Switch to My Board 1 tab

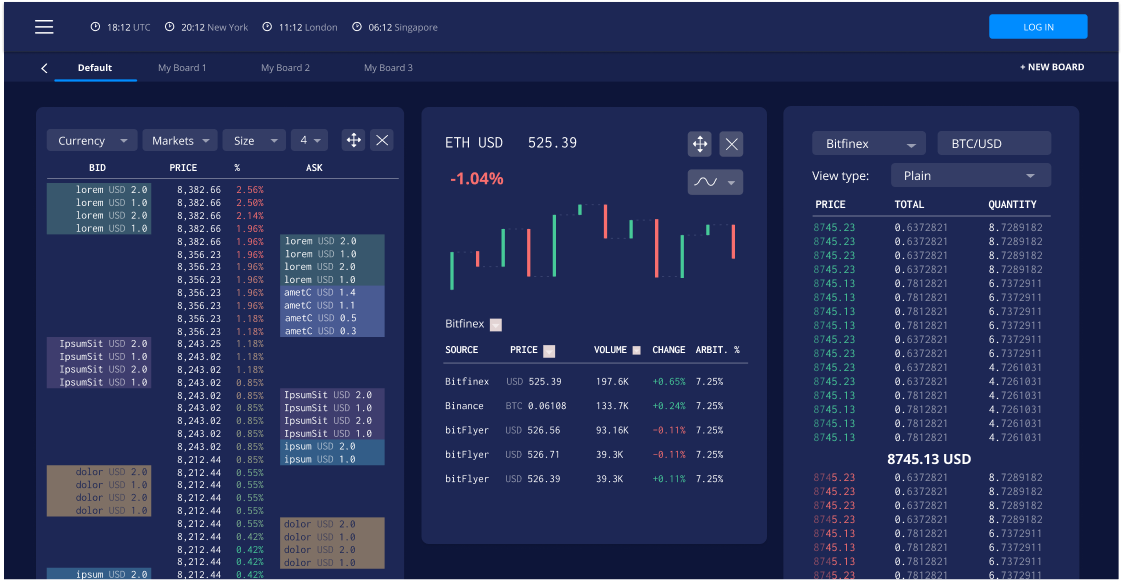pyautogui.click(x=182, y=68)
